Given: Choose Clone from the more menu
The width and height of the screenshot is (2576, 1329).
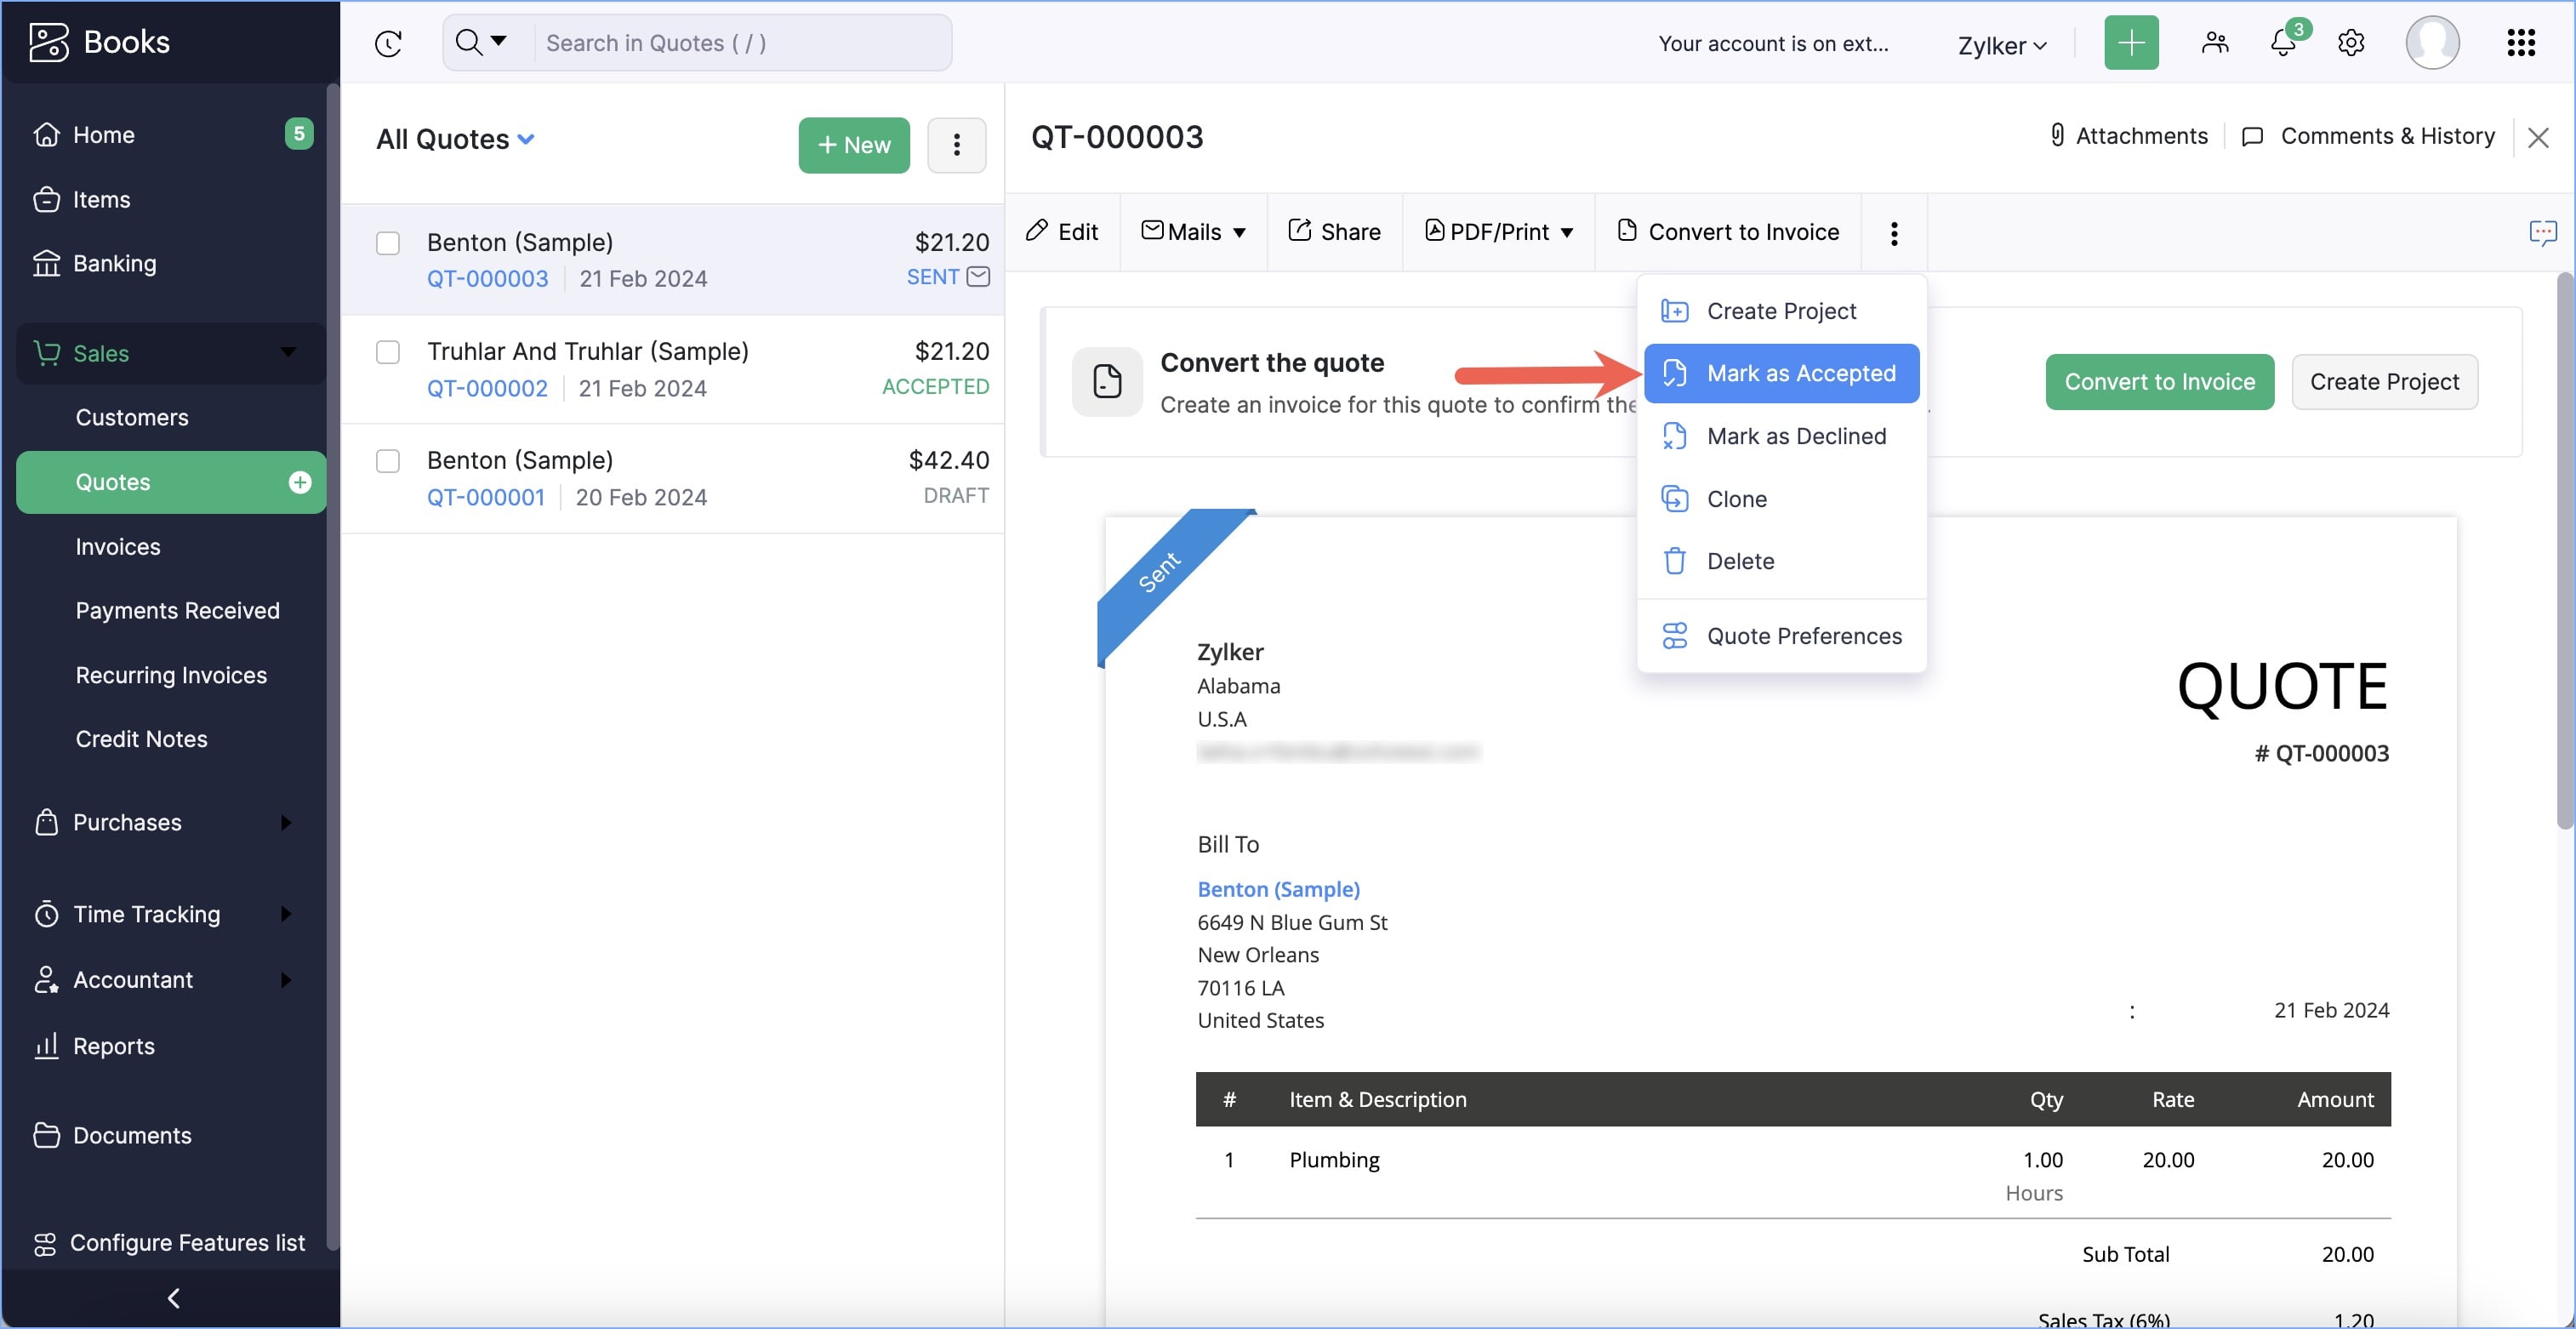Looking at the screenshot, I should point(1736,499).
